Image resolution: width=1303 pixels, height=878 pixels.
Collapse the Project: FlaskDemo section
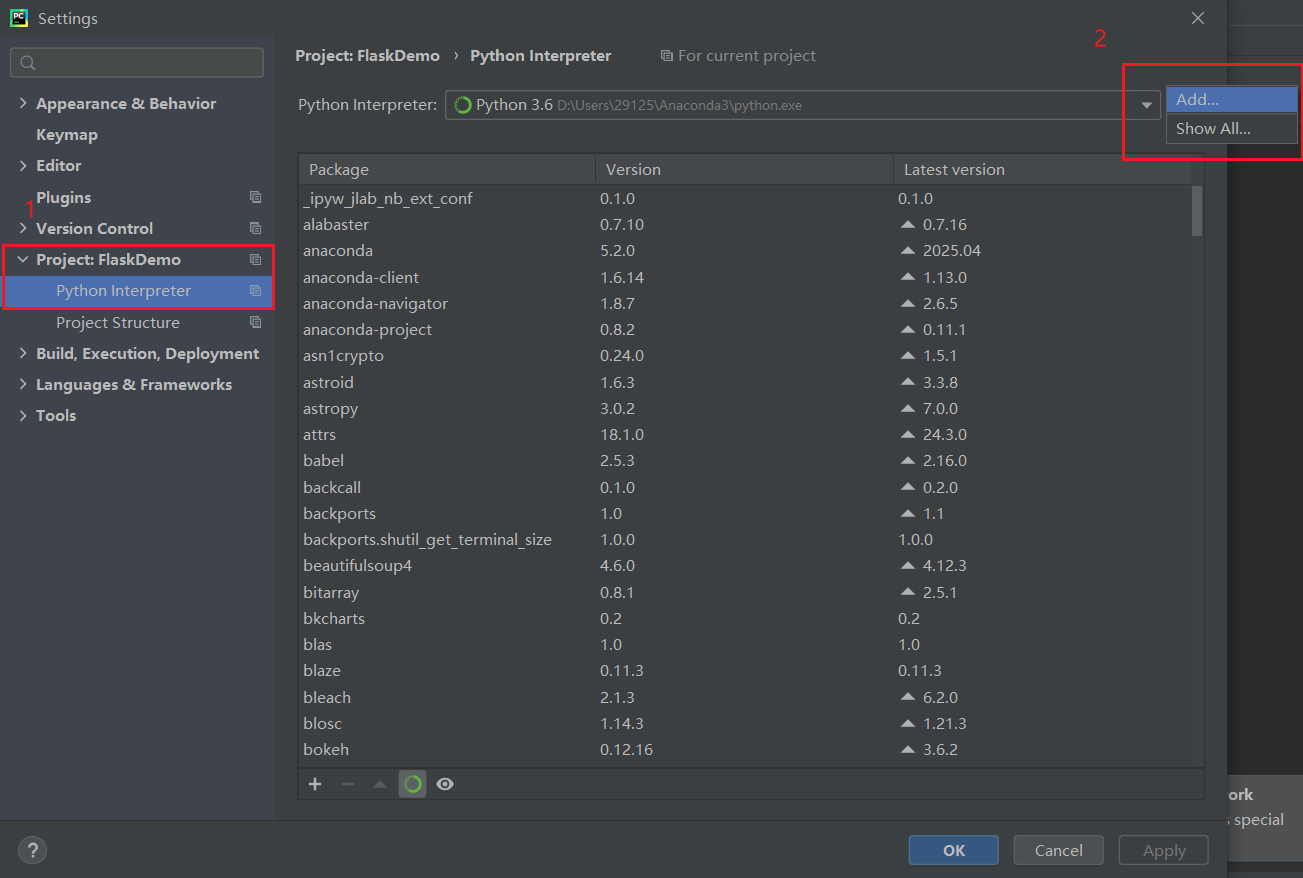click(x=23, y=259)
